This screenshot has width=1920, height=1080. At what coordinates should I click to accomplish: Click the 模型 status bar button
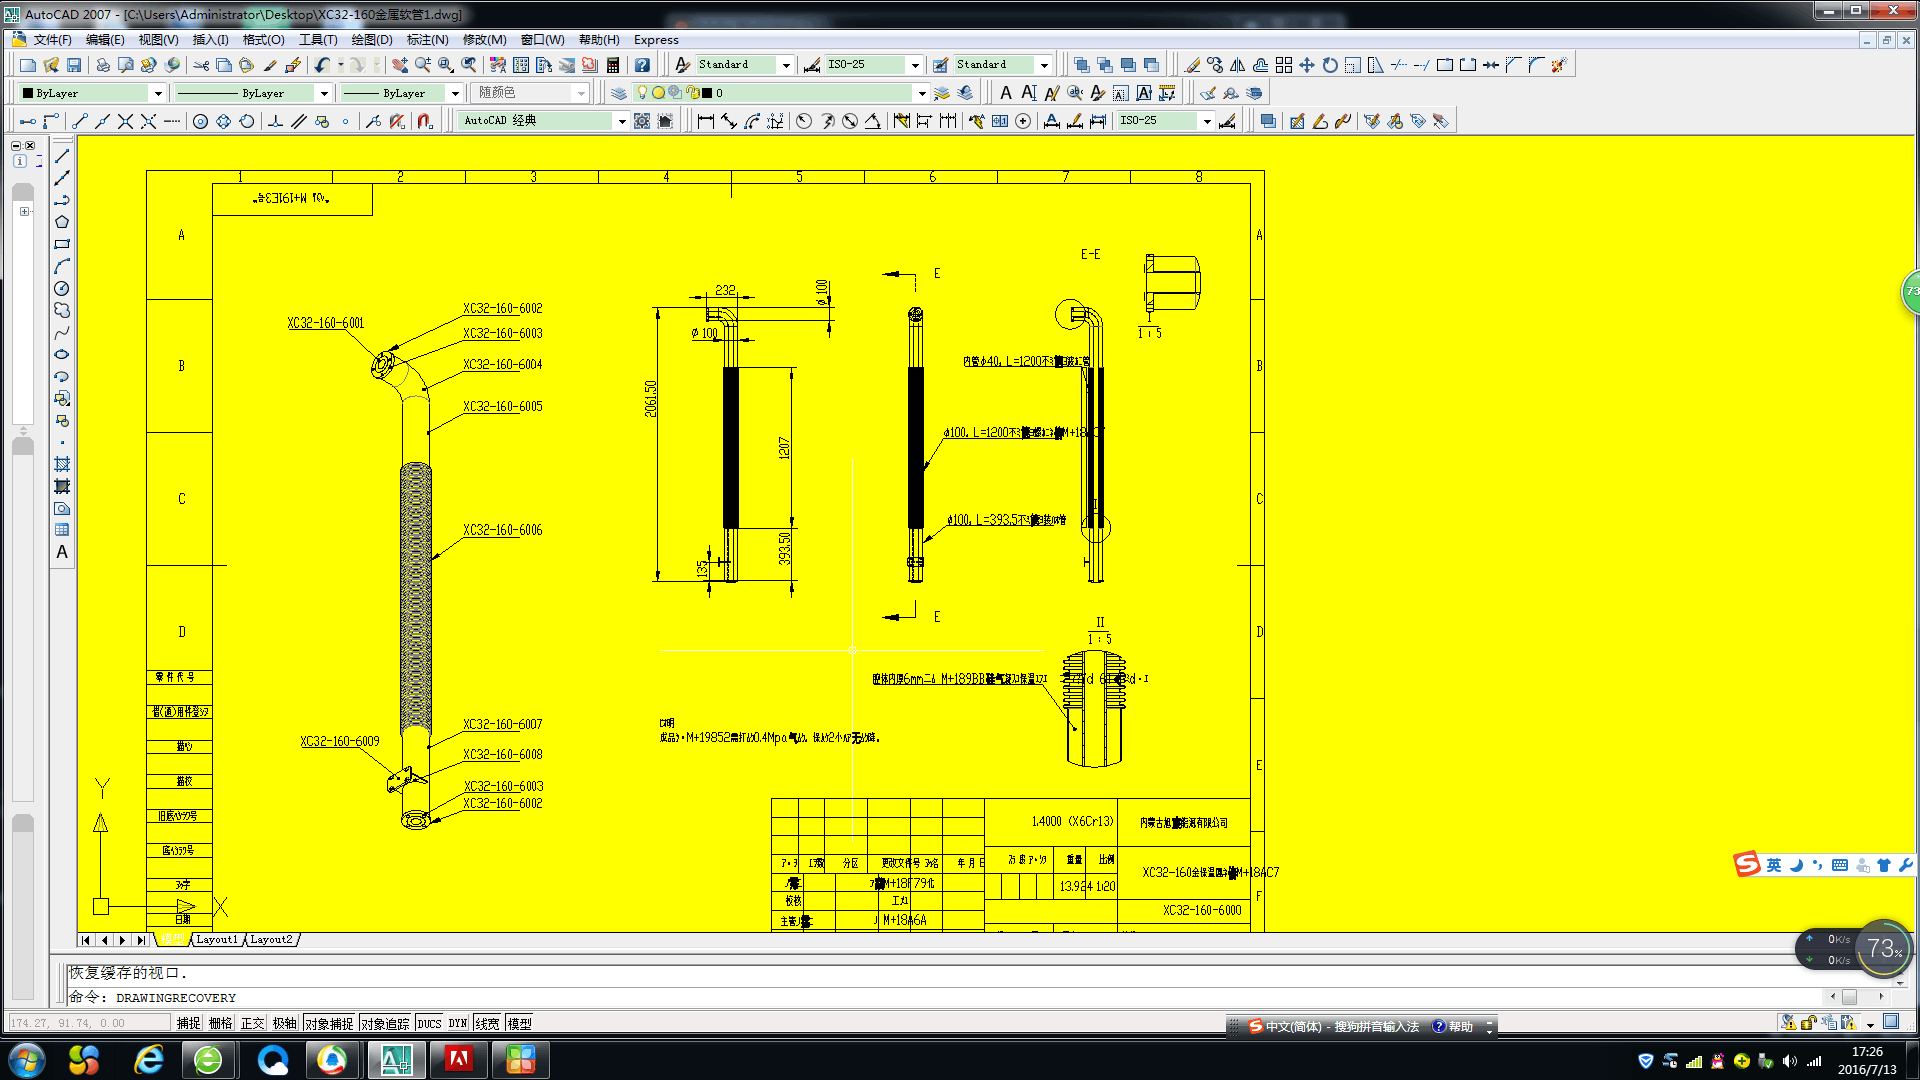click(x=519, y=1023)
